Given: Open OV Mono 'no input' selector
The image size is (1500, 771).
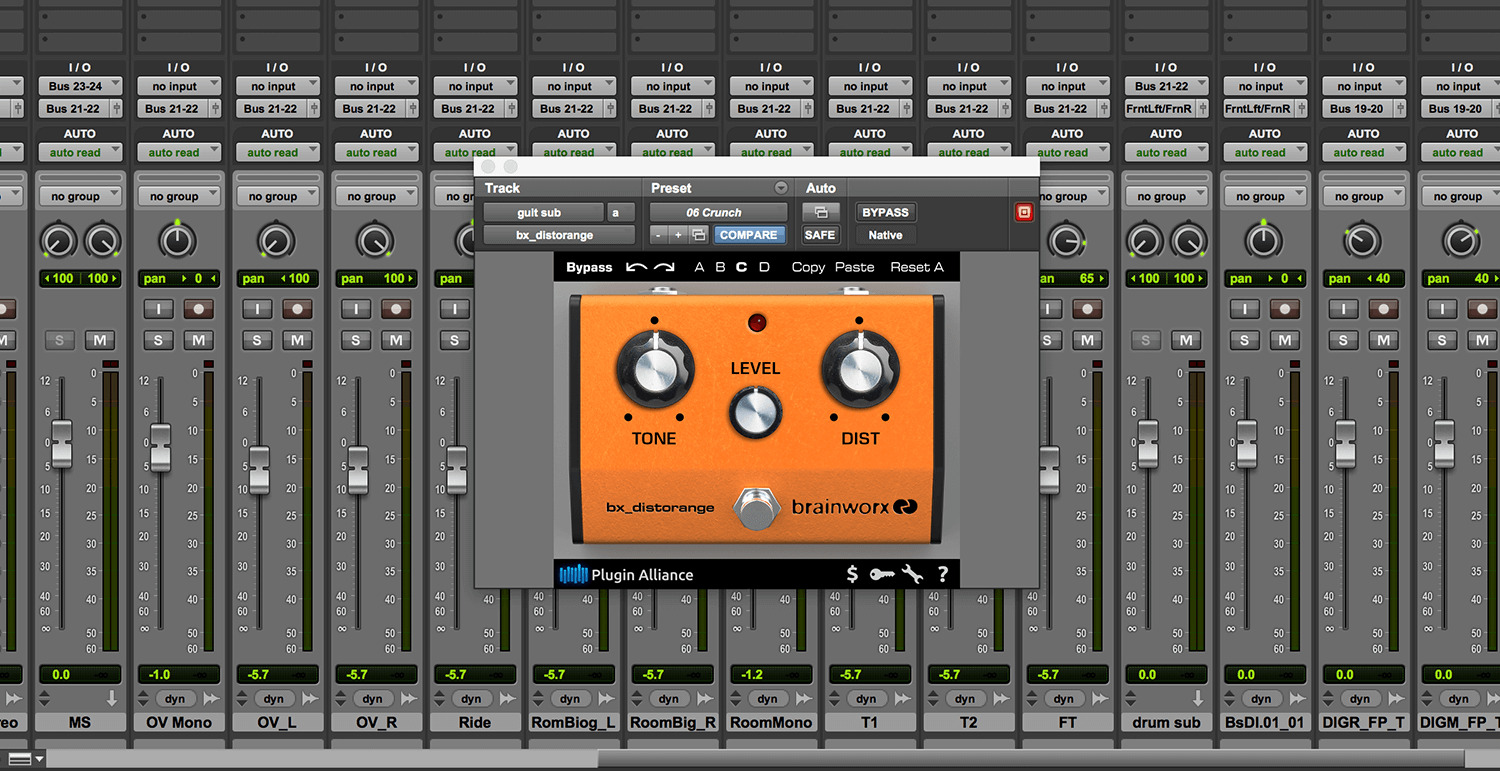Looking at the screenshot, I should 179,86.
